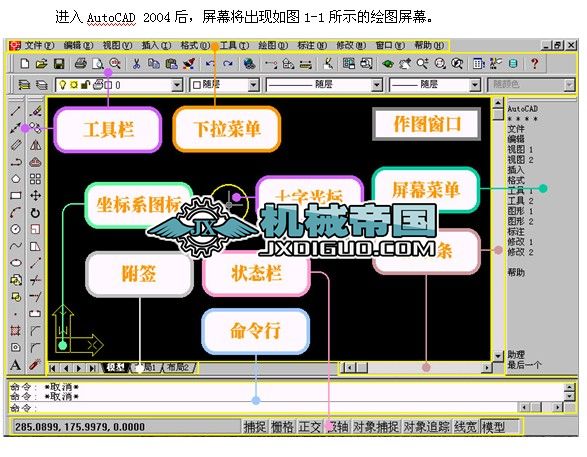Click the coordinate readout 285.0899, 175.9979, 0.0000
The image size is (587, 457).
click(80, 427)
